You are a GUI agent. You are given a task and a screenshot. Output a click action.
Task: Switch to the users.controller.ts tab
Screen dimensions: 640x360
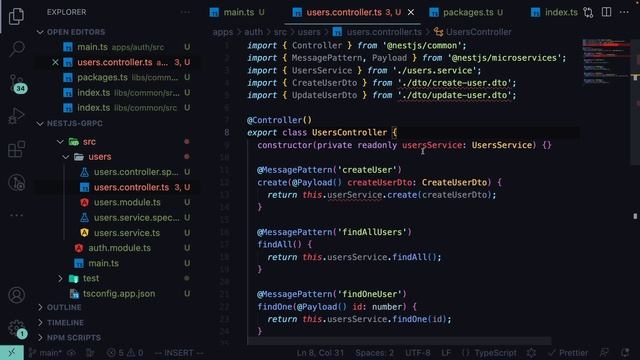click(x=344, y=13)
